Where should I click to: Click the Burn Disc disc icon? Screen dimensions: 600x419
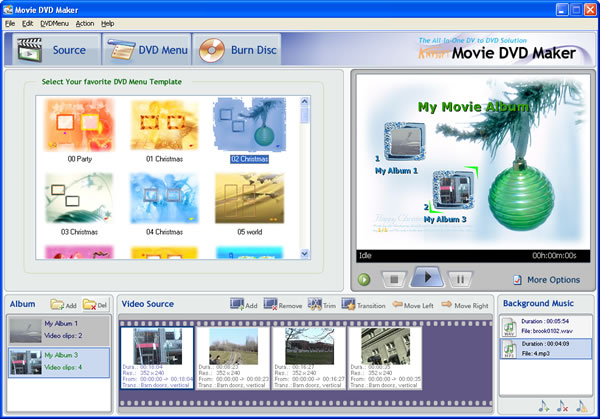click(x=212, y=51)
